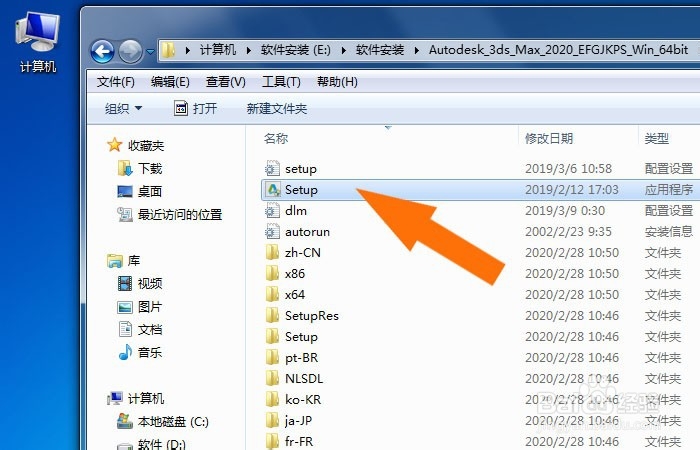Open the 查看(V) menu

[x=225, y=82]
